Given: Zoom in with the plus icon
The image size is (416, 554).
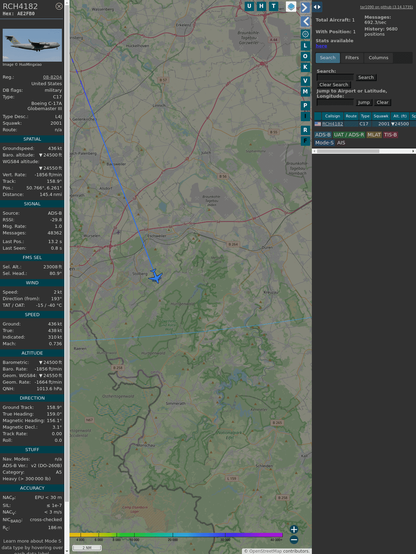Looking at the screenshot, I should tap(294, 529).
